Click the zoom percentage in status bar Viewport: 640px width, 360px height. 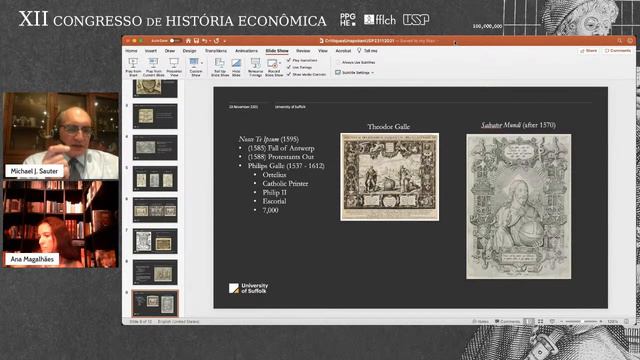pyautogui.click(x=613, y=322)
